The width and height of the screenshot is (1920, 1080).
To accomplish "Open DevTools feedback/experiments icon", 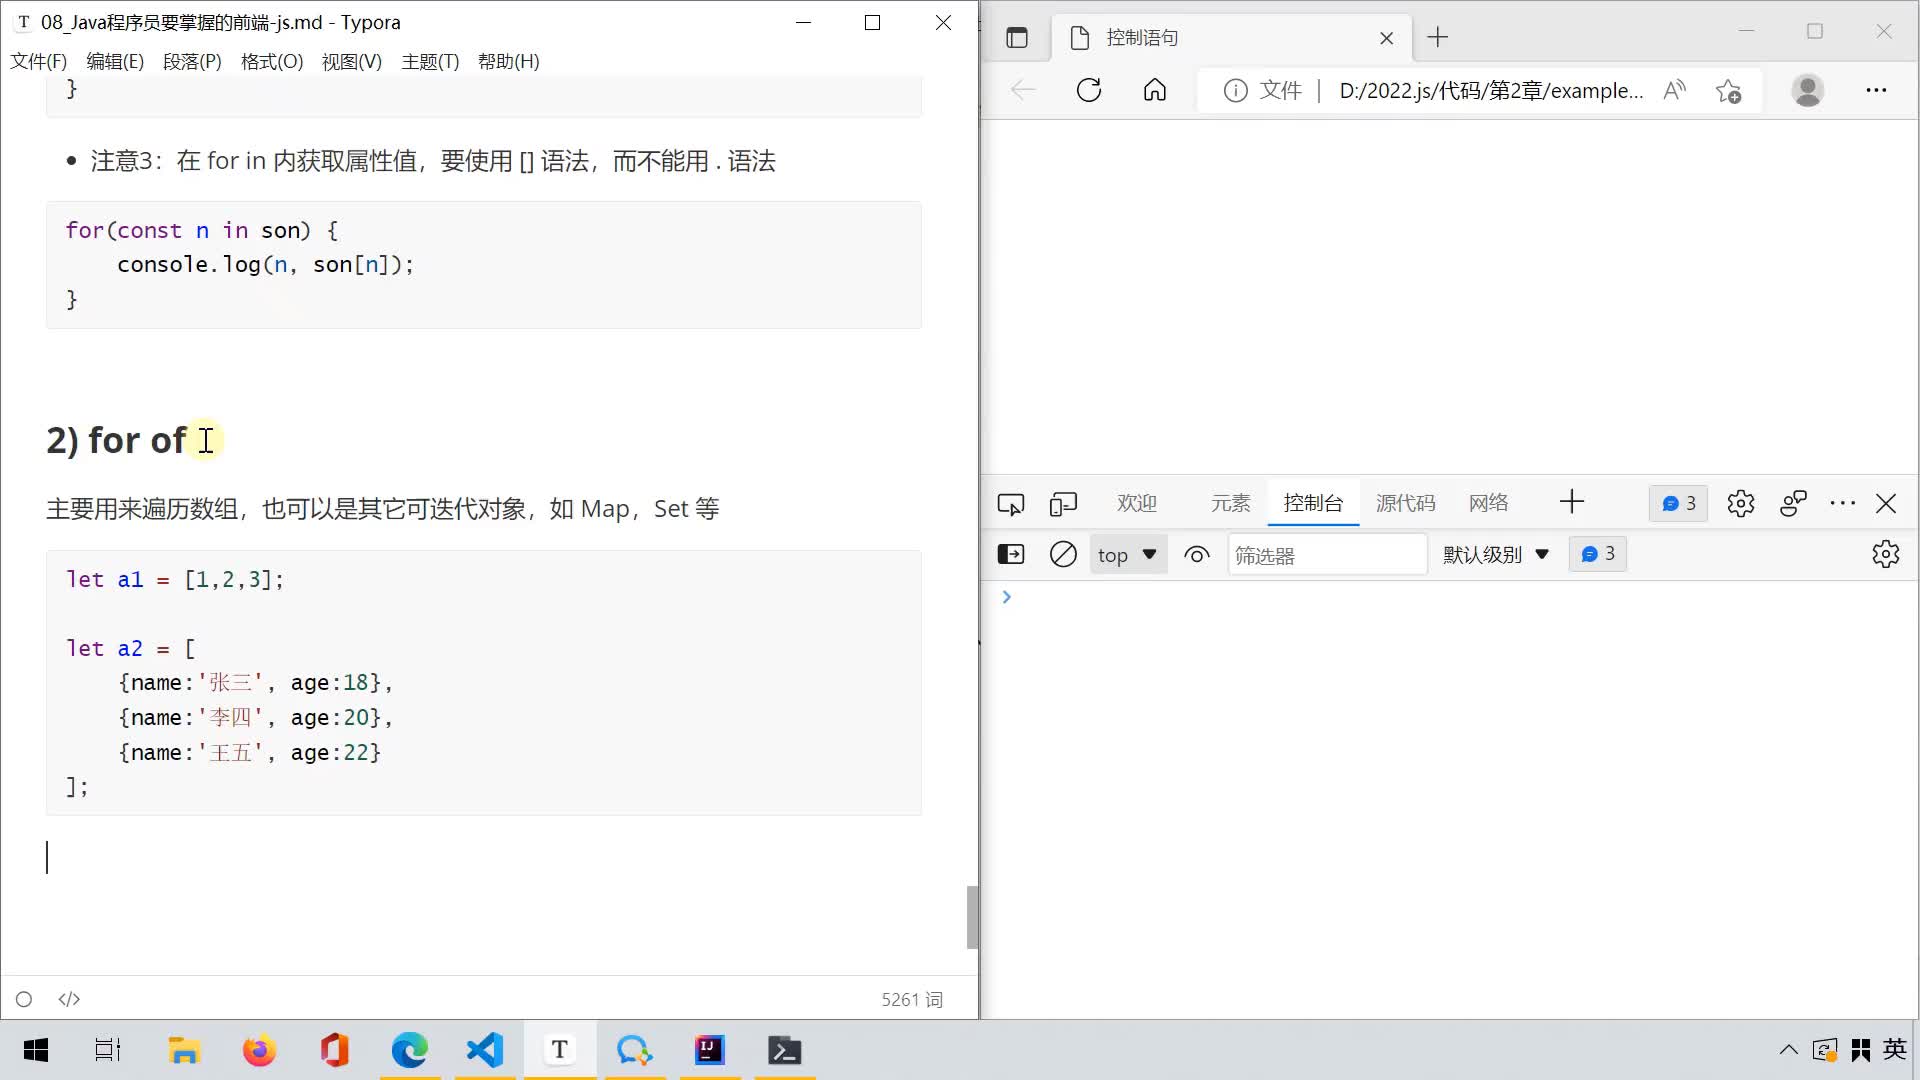I will (1794, 504).
